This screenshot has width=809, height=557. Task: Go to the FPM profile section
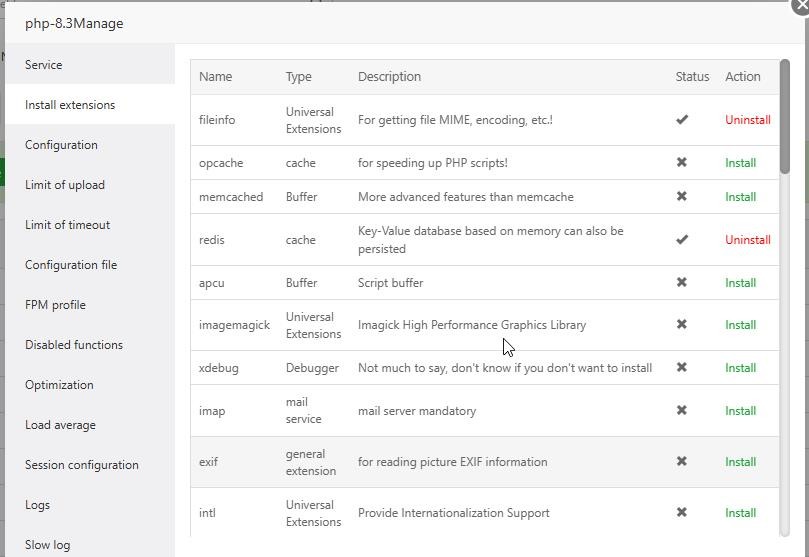[x=55, y=305]
